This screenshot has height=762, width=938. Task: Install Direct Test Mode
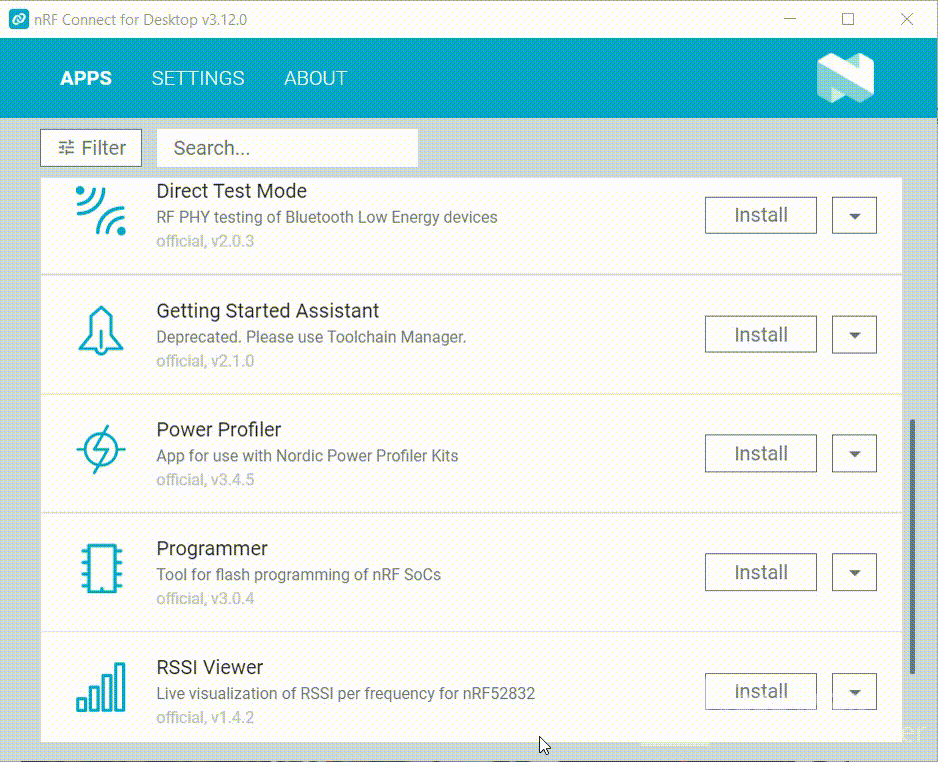(760, 215)
